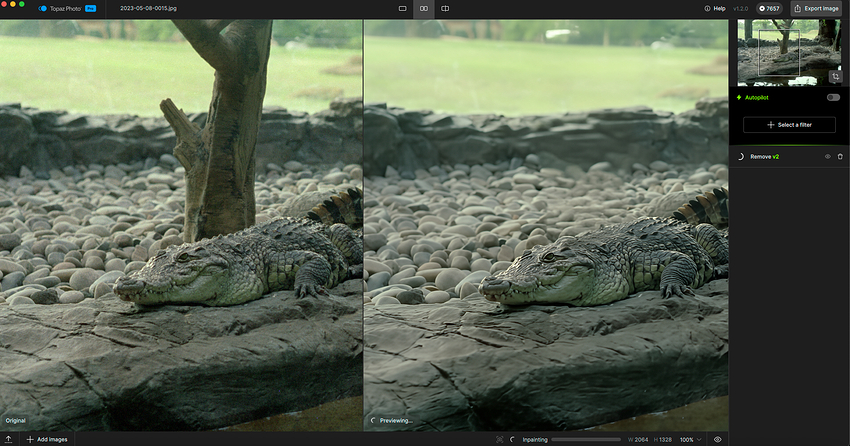Click the crop and rotate icon
This screenshot has width=850, height=446.
tap(835, 76)
